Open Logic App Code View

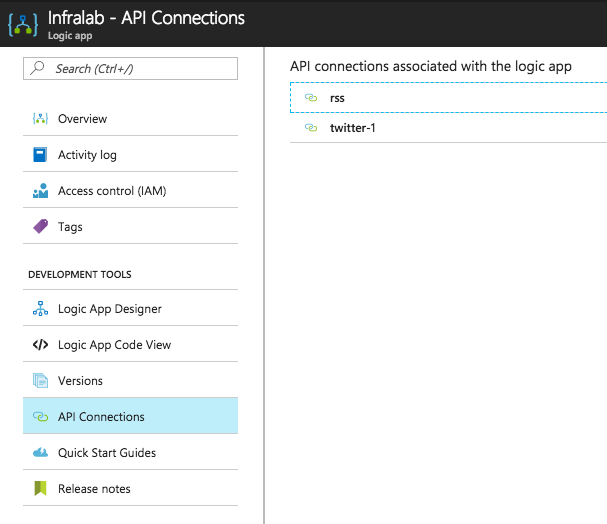tap(130, 344)
